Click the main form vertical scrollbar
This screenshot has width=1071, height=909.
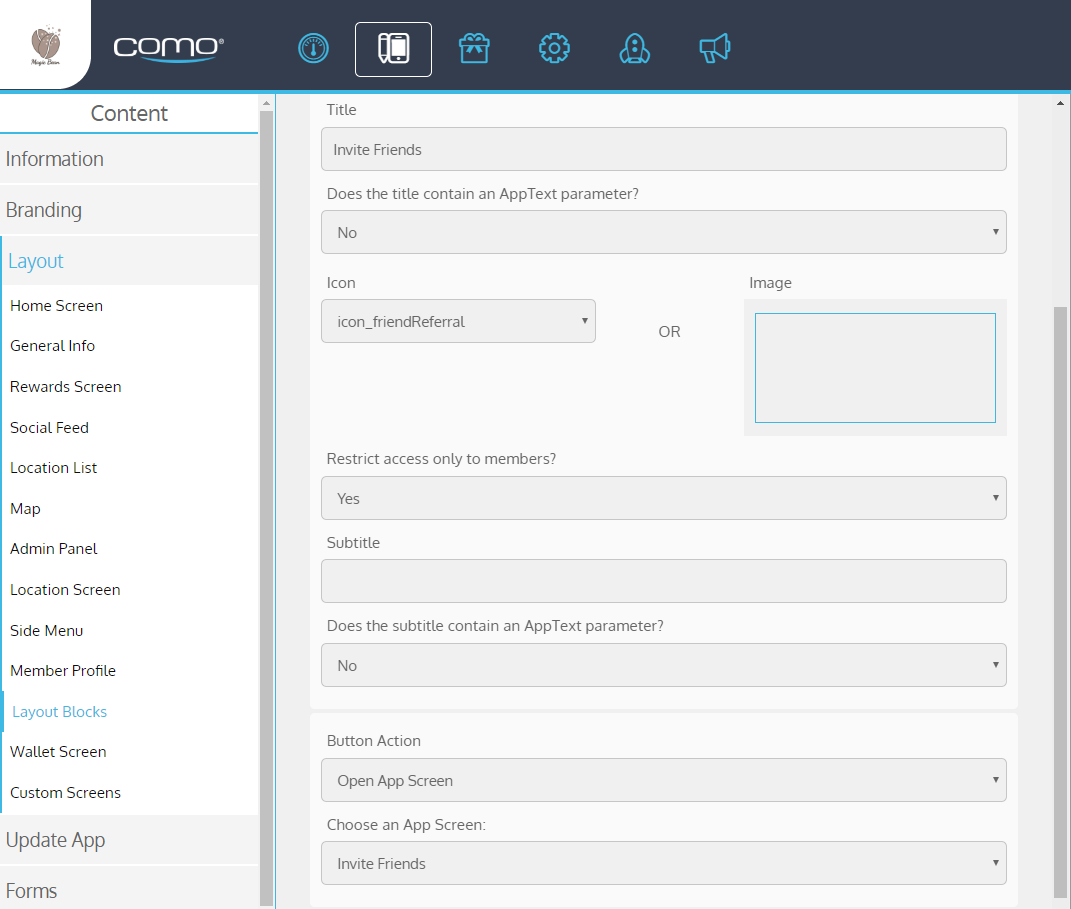click(1060, 600)
